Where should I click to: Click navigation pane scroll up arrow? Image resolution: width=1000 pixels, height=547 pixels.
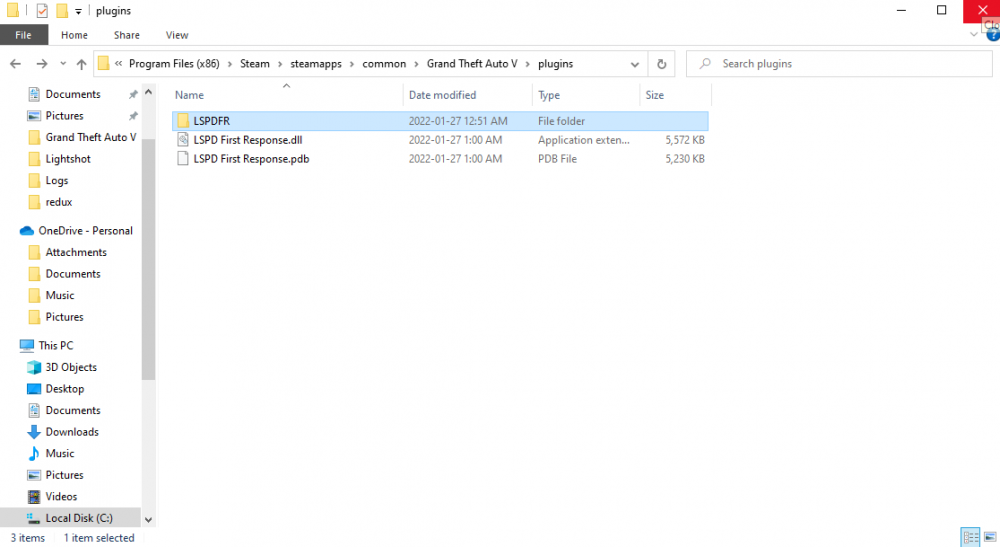pos(149,92)
